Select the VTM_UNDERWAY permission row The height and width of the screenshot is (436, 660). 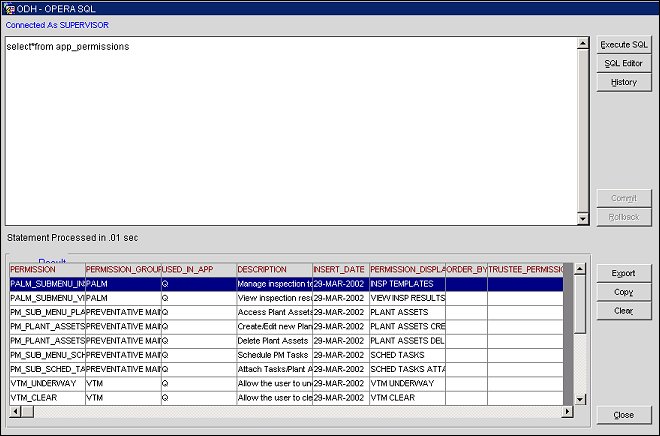[x=43, y=383]
